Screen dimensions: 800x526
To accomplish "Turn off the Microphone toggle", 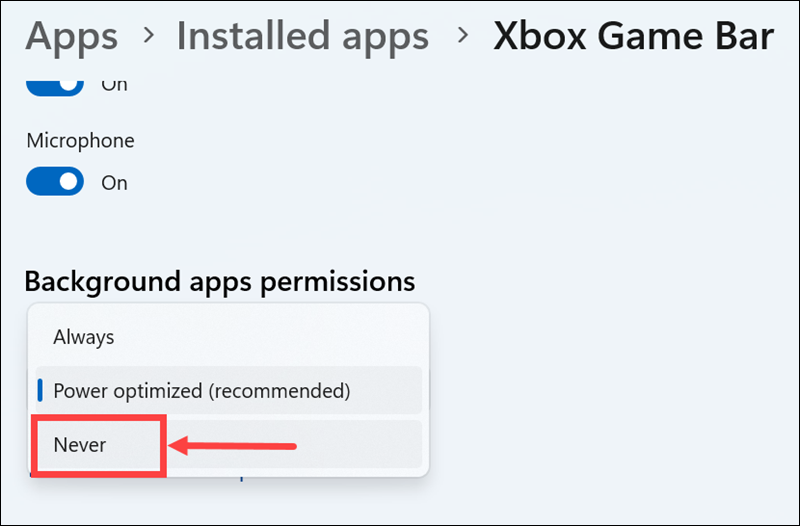I will tap(55, 181).
